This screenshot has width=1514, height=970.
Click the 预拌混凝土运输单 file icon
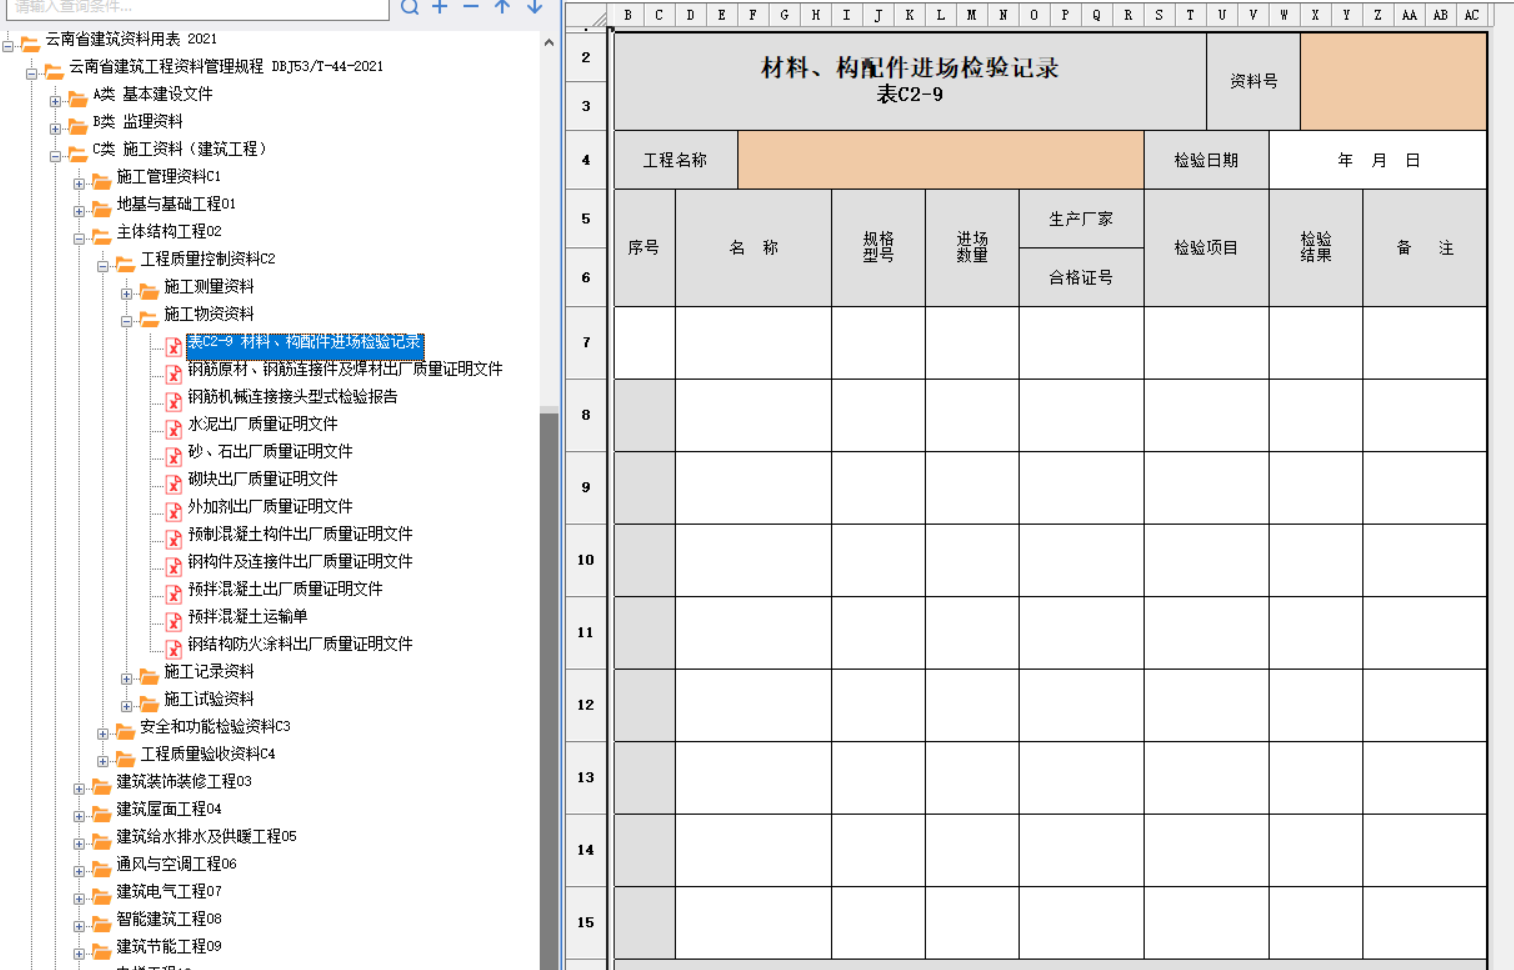(x=174, y=621)
